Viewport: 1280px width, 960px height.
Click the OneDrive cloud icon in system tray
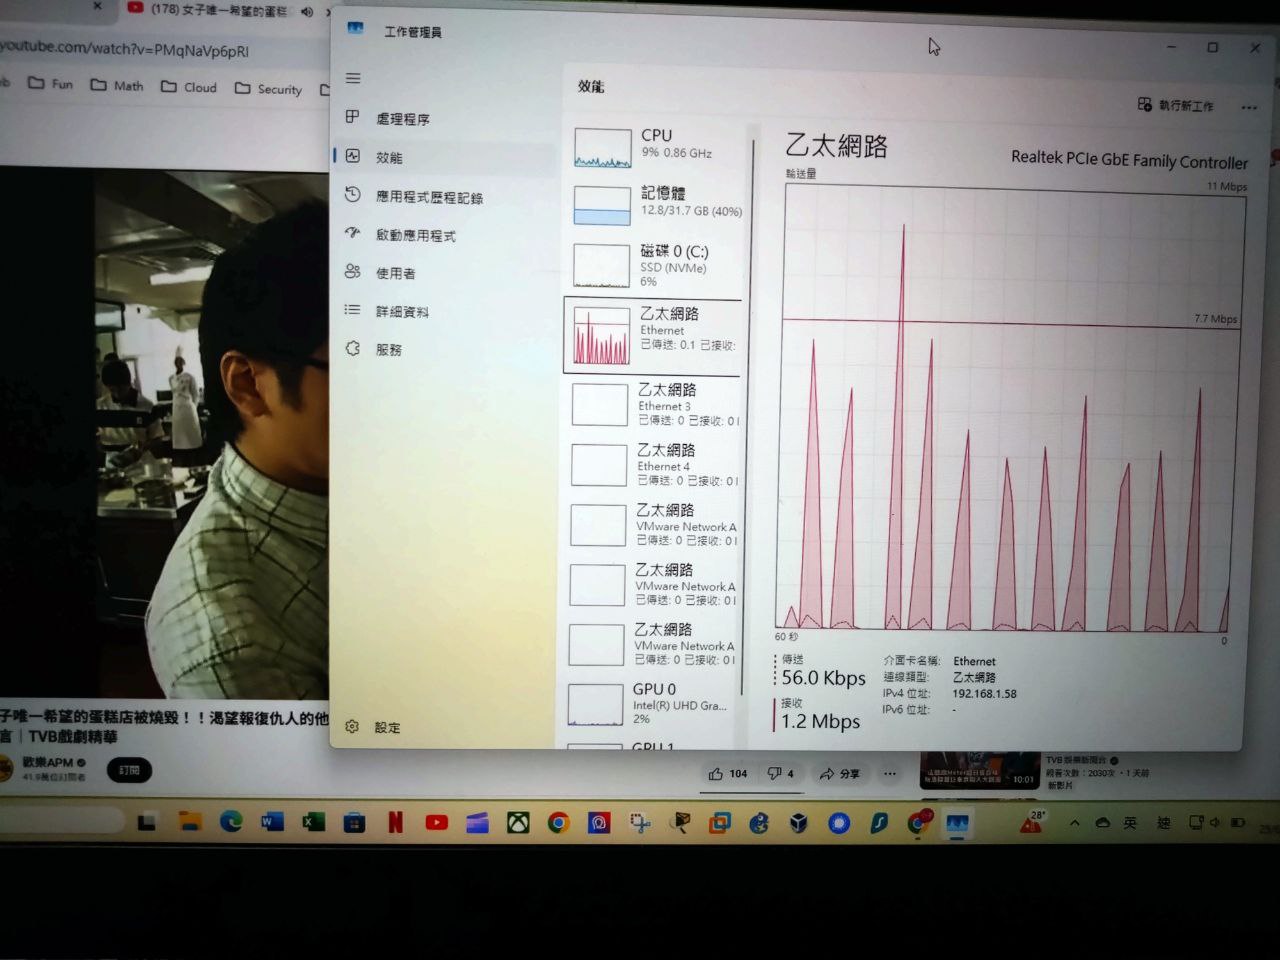pyautogui.click(x=1102, y=823)
